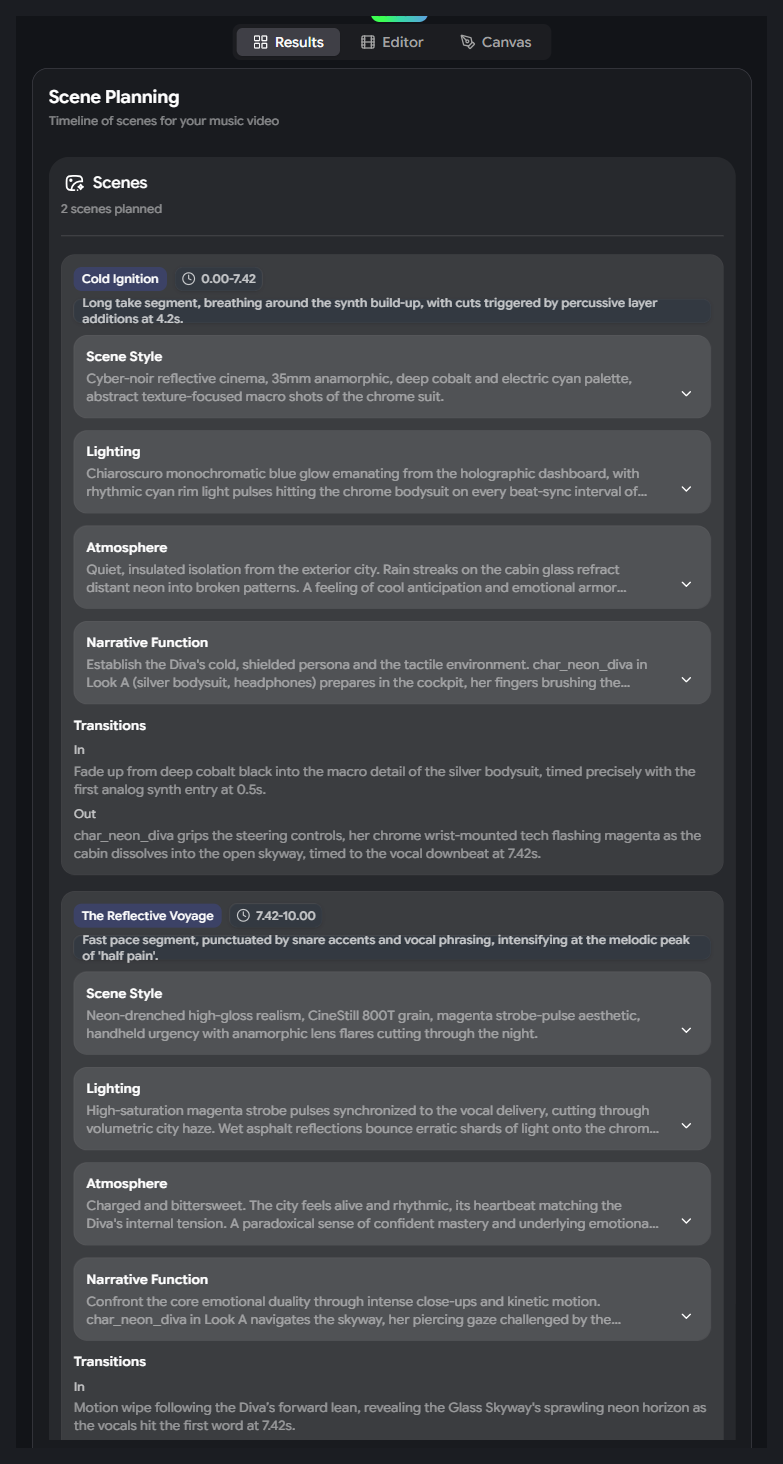783x1464 pixels.
Task: Click the clock icon beside 0.00-7.42
Action: [188, 279]
